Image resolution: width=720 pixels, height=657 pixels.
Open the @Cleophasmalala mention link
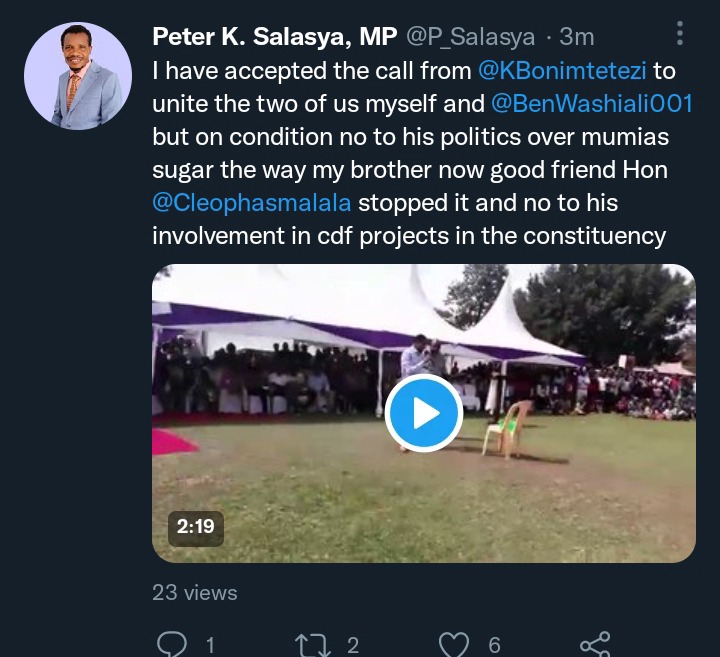(x=252, y=202)
